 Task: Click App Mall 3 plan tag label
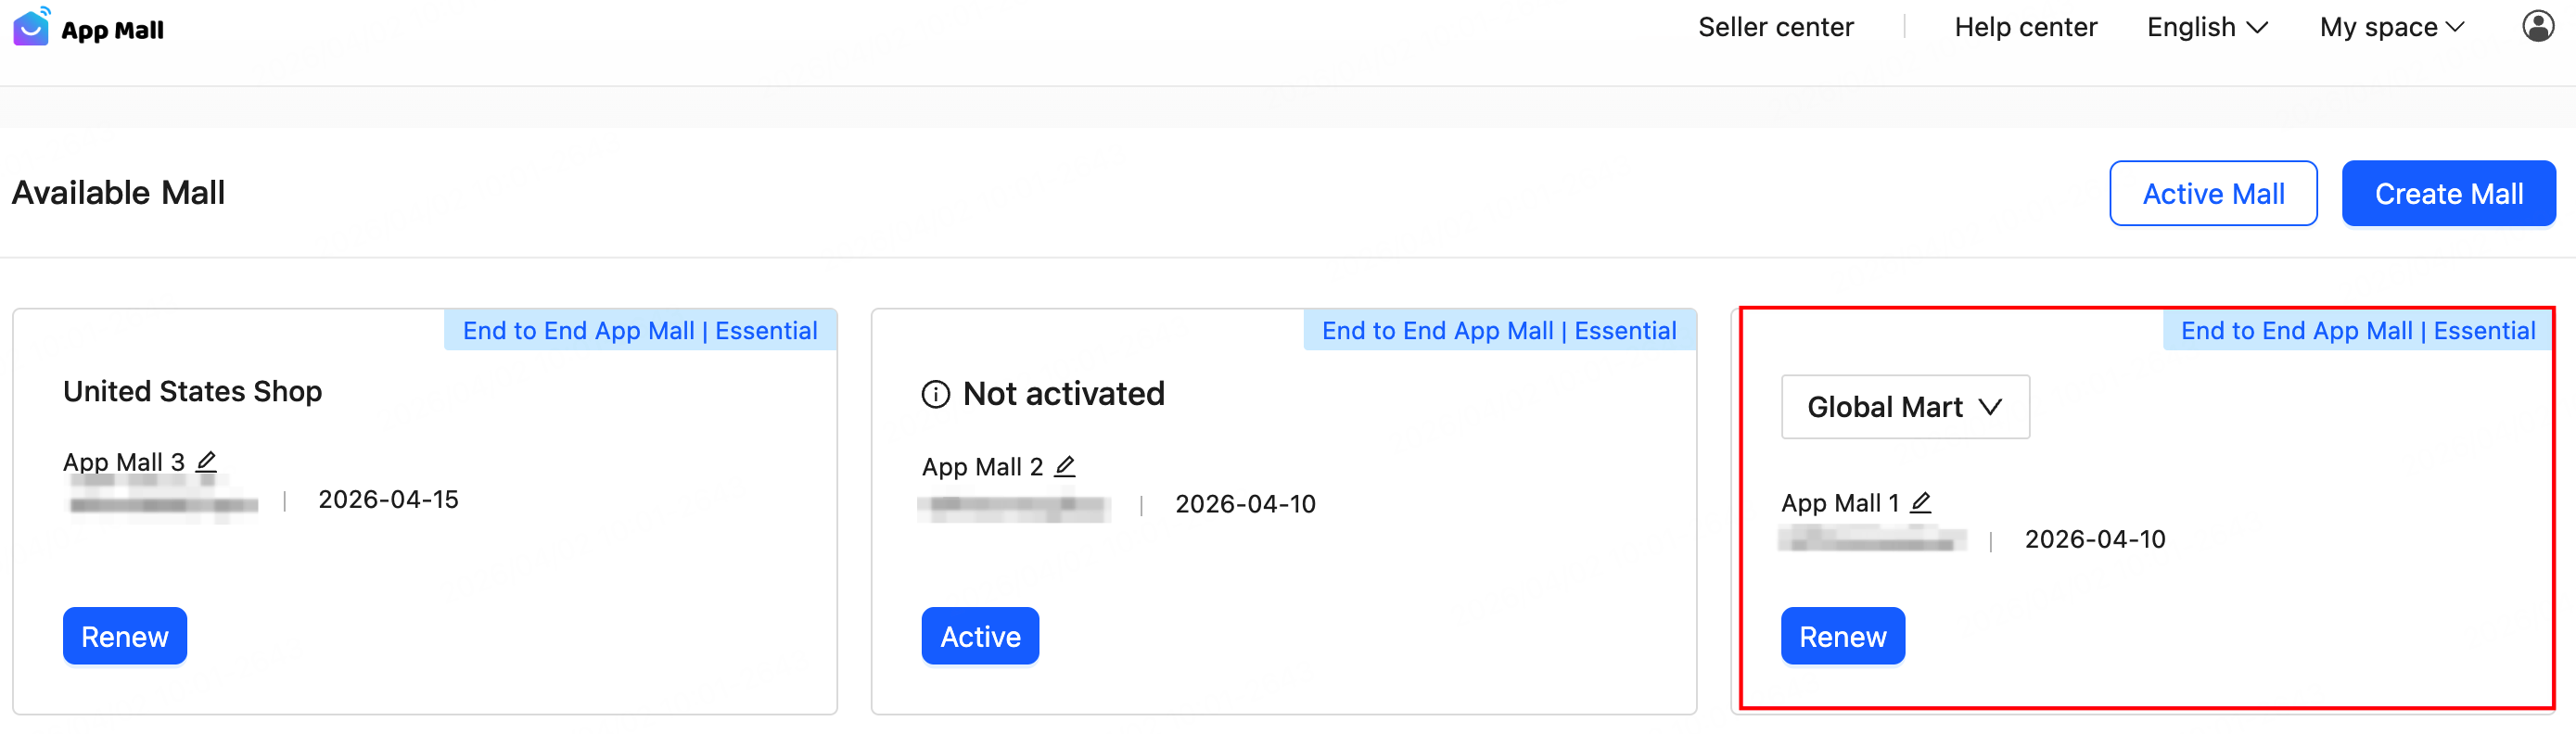pos(640,331)
